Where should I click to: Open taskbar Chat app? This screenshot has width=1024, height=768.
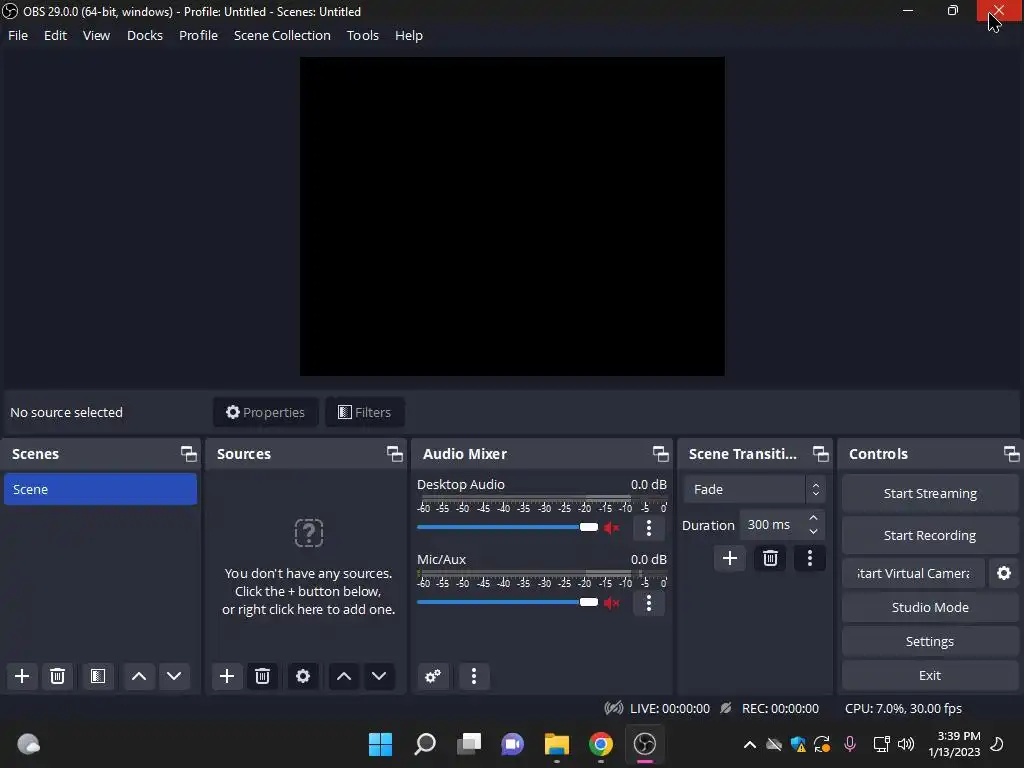click(513, 744)
